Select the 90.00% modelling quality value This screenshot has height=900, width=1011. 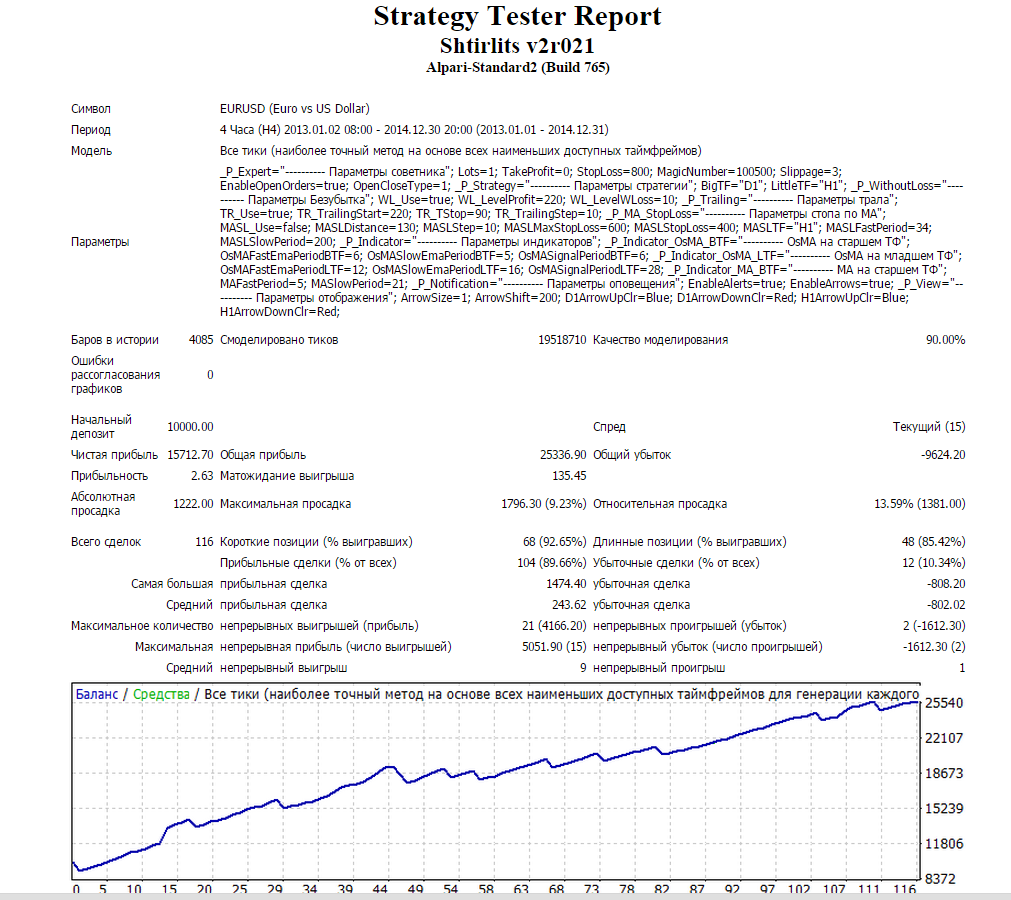945,340
